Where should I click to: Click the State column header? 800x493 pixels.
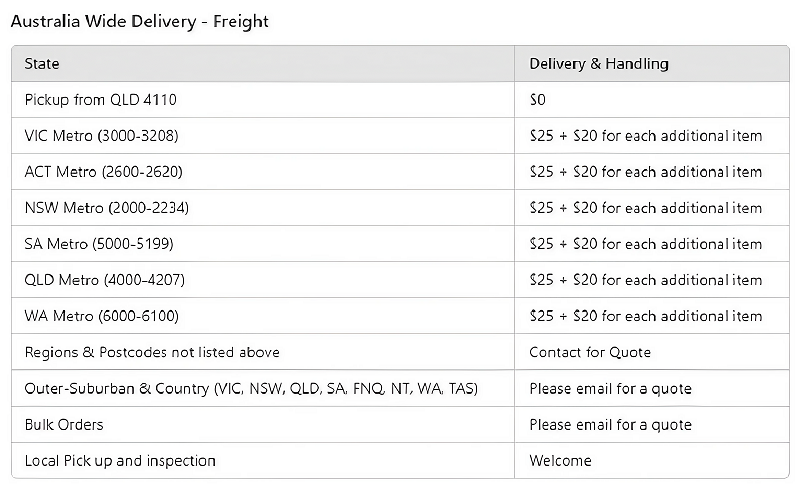pos(42,64)
